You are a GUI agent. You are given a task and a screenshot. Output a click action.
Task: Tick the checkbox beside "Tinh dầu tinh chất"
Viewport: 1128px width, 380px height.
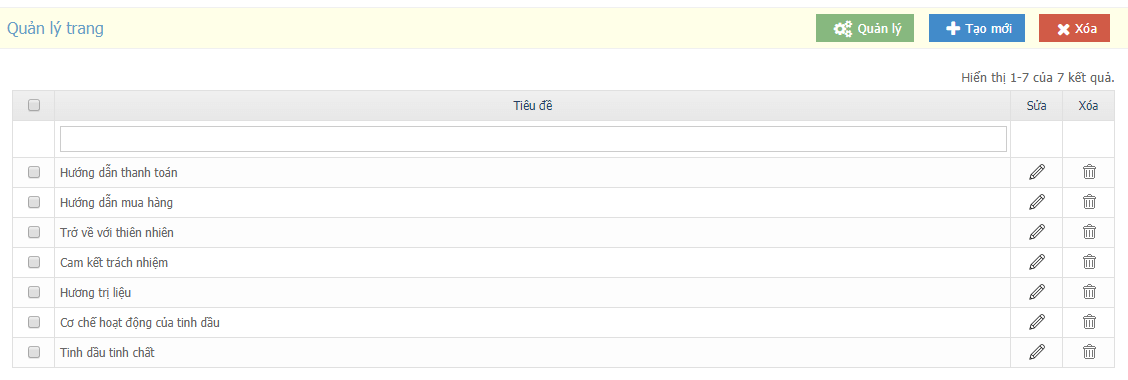click(x=34, y=353)
